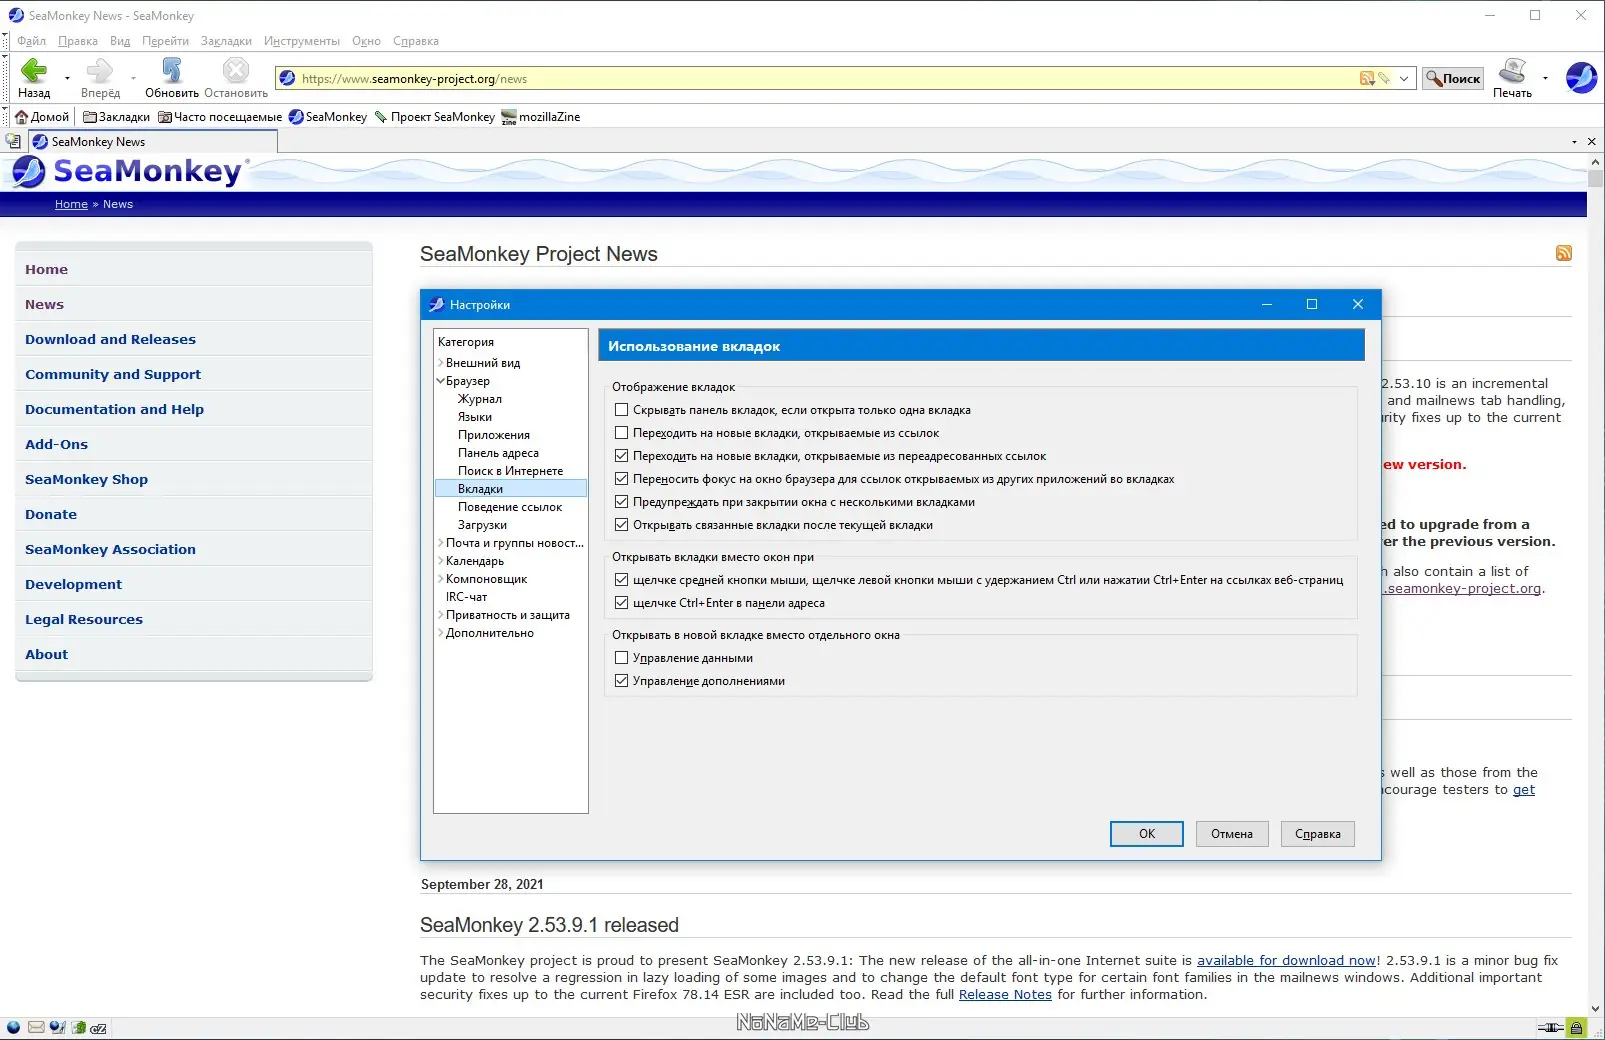Uncheck the 'Управление дополнениями' checkbox
Screen dimensions: 1605x1040
(621, 681)
